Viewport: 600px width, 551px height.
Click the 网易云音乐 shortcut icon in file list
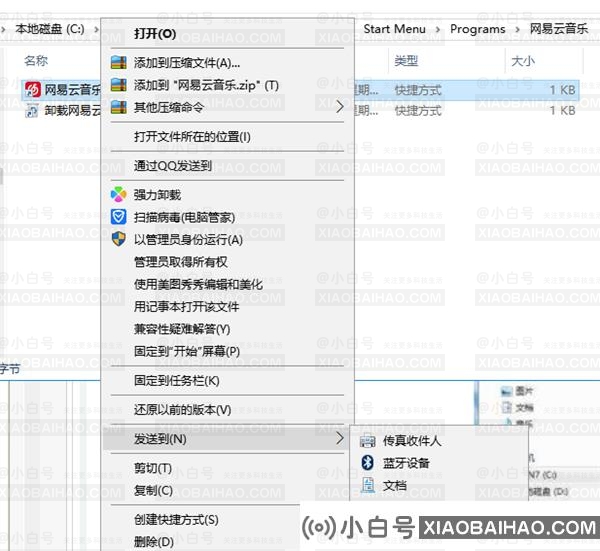coord(33,90)
